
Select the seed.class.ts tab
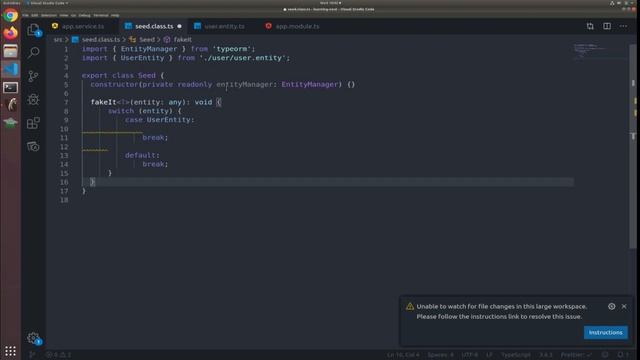[153, 26]
